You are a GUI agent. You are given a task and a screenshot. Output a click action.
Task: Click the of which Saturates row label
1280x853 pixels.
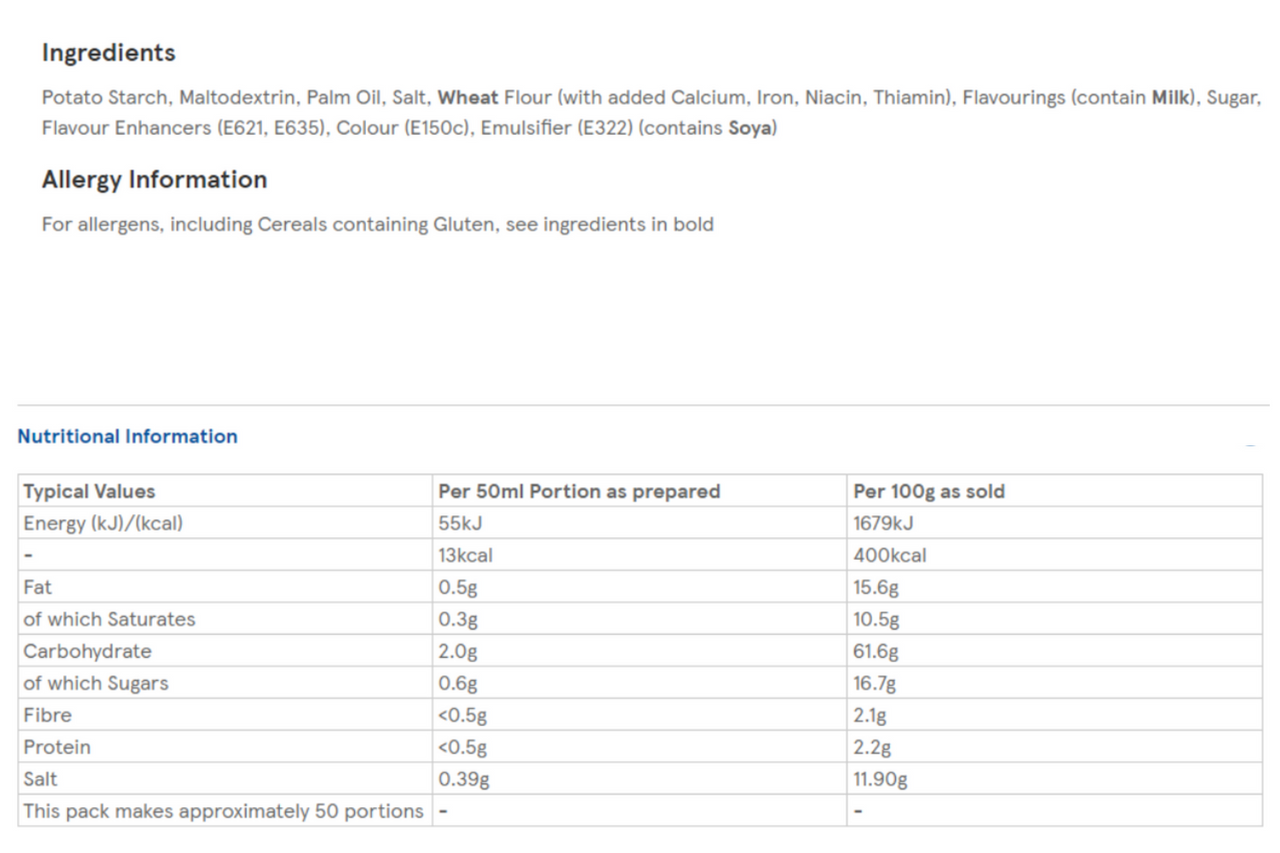click(x=109, y=619)
